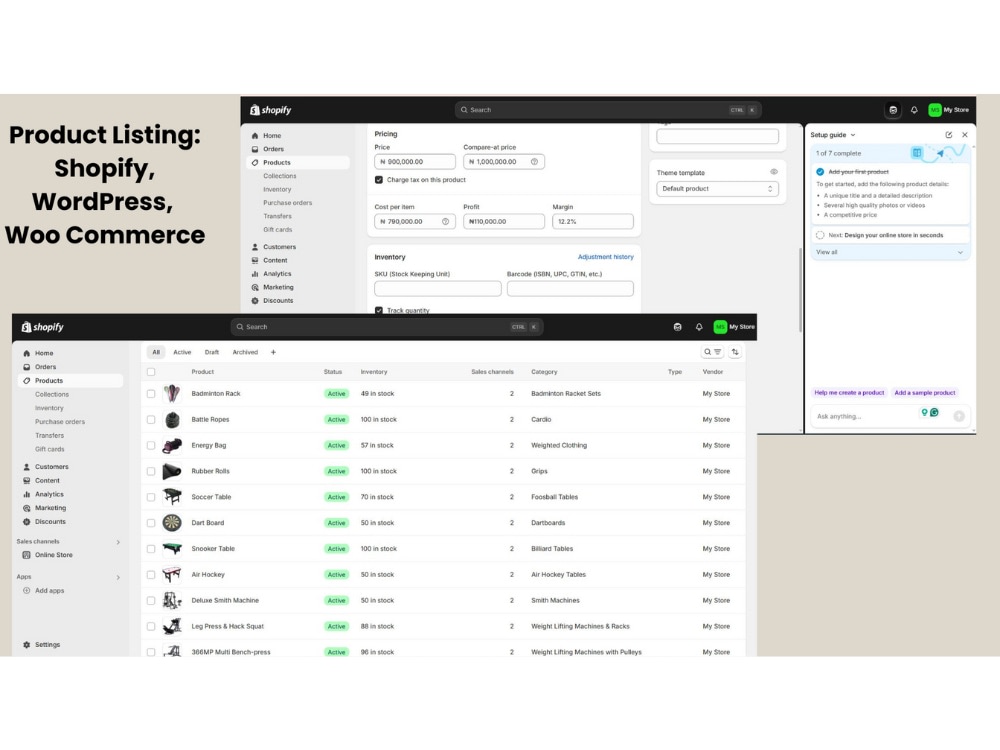Click Air Hockey product thumbnail
Image resolution: width=1000 pixels, height=750 pixels.
click(172, 575)
